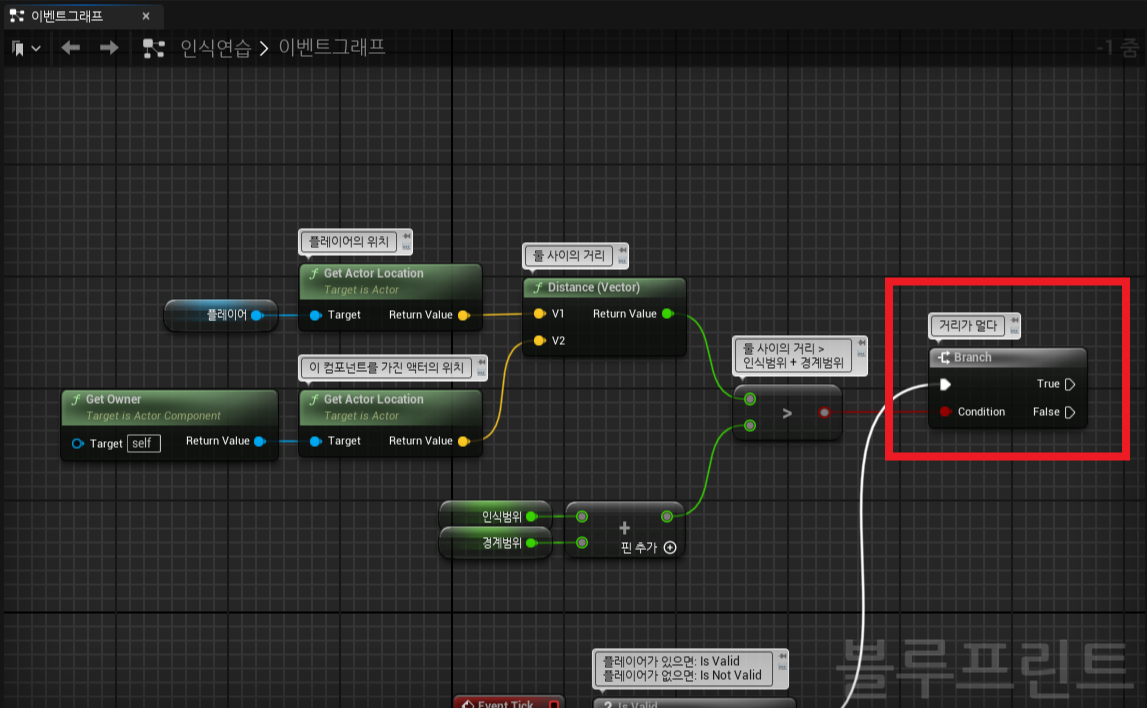Image resolution: width=1147 pixels, height=708 pixels.
Task: Toggle pin on 플레이어가 있으면 comment bubble
Action: click(782, 655)
